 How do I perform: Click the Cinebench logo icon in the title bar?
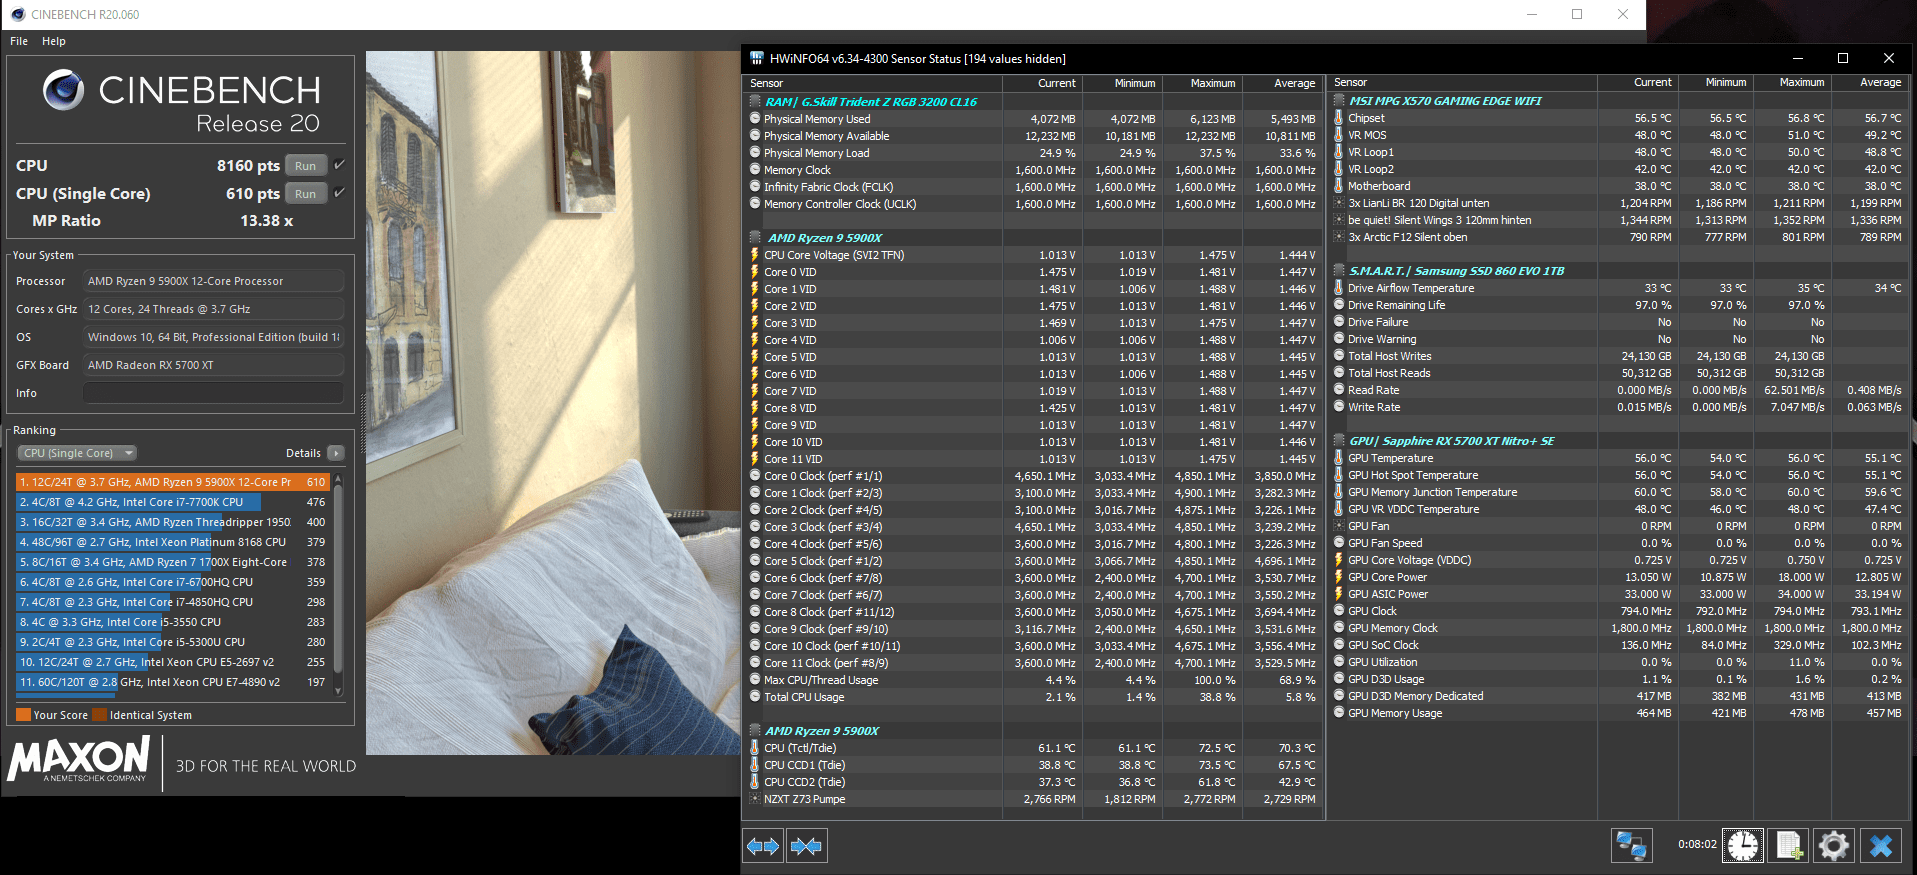[x=17, y=14]
